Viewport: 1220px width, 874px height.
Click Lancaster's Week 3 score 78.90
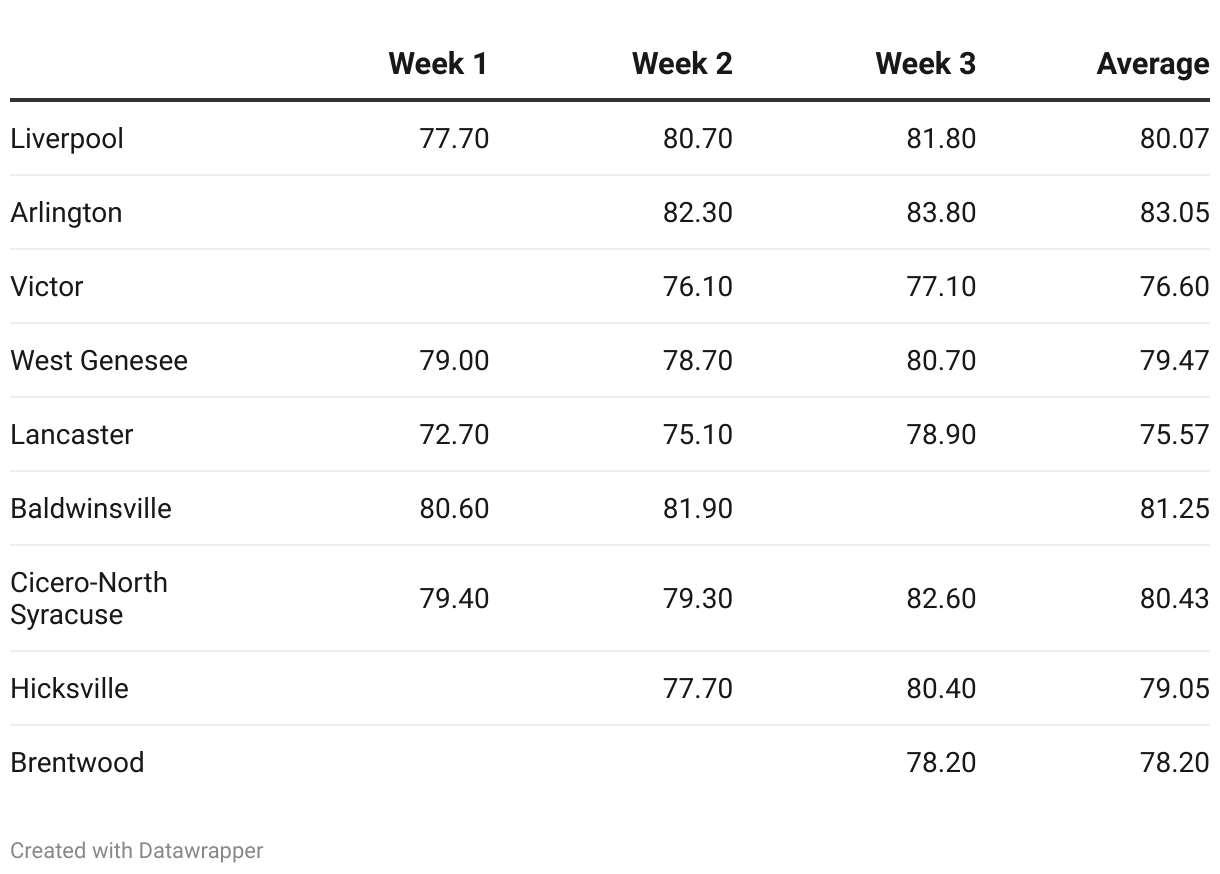tap(941, 434)
